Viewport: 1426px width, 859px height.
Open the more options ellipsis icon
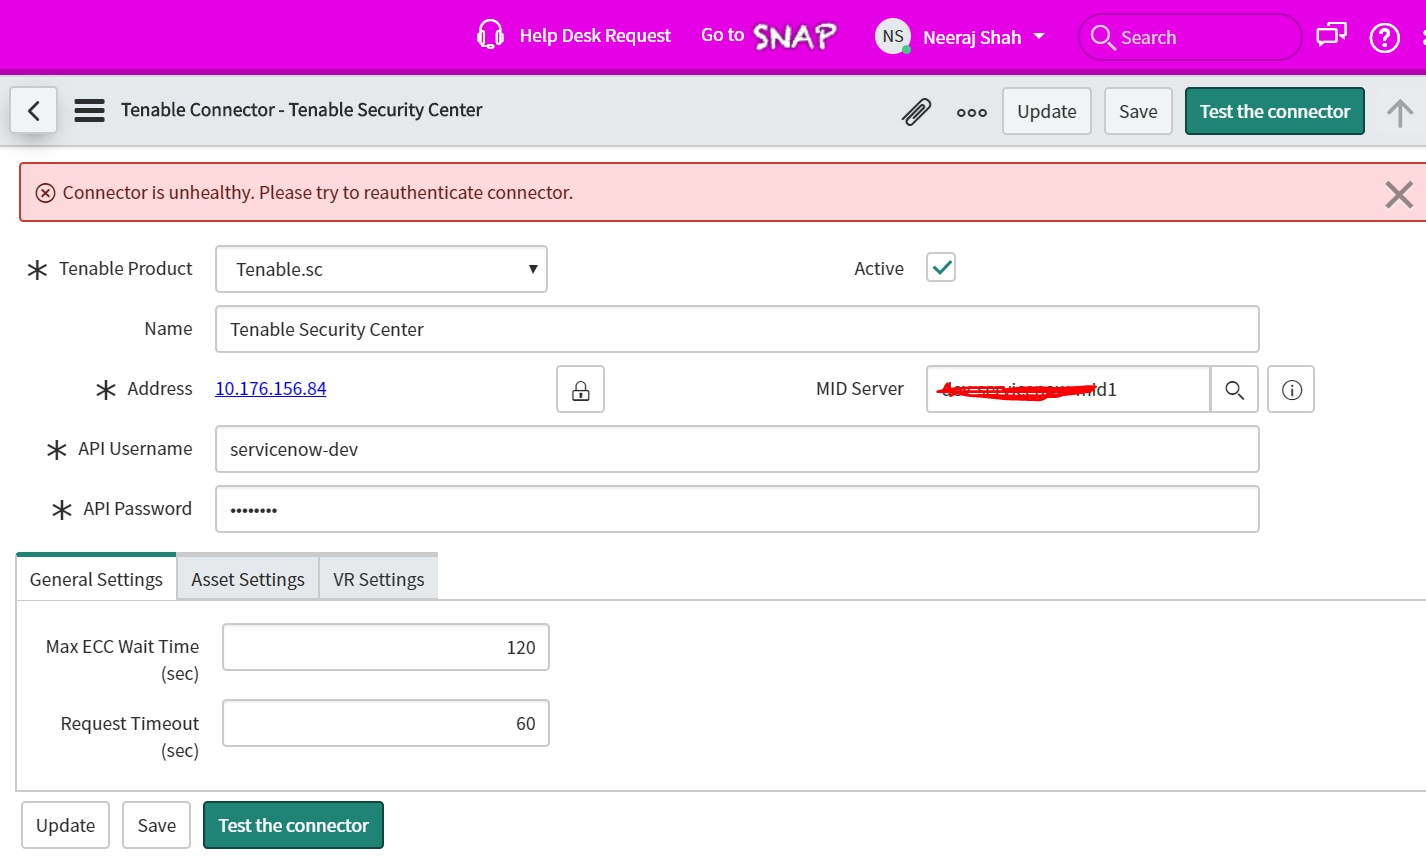click(971, 112)
